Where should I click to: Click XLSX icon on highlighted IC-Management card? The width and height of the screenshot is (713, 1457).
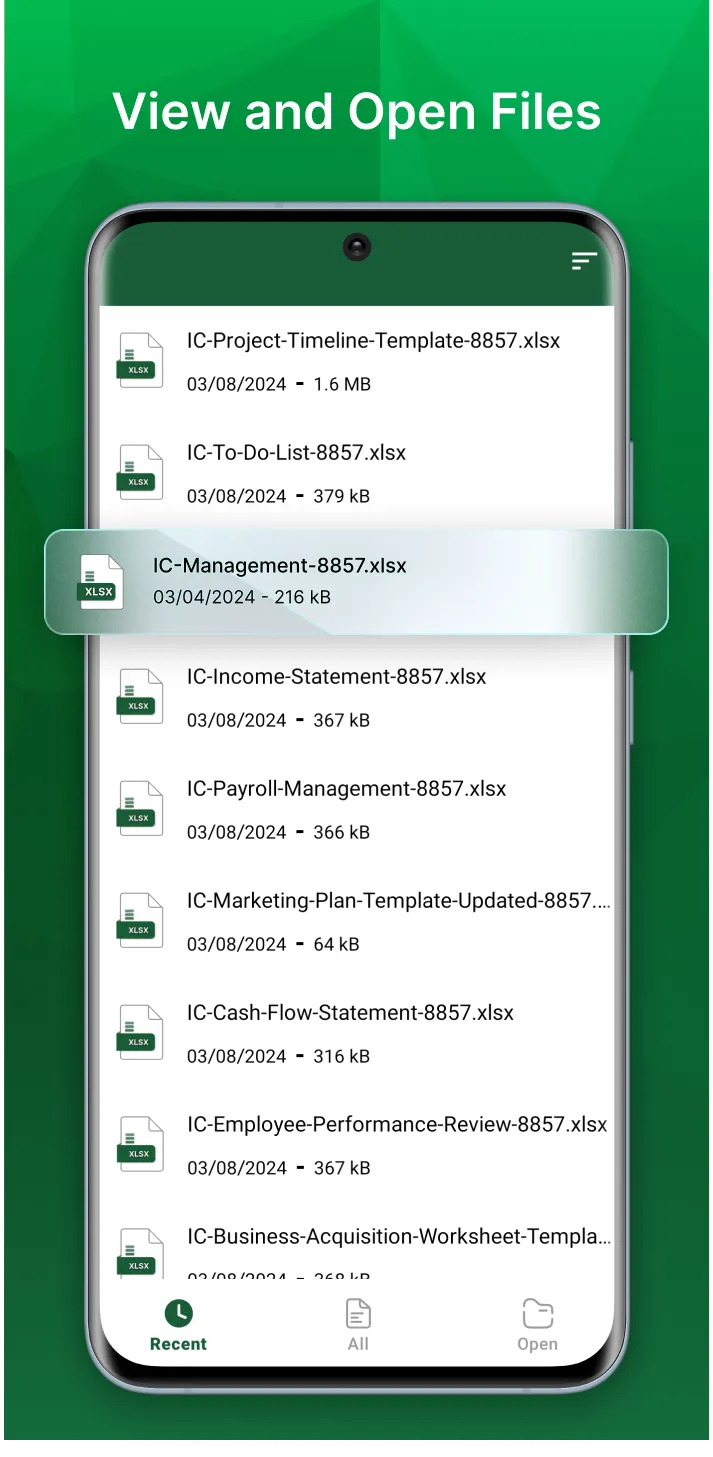click(x=100, y=581)
